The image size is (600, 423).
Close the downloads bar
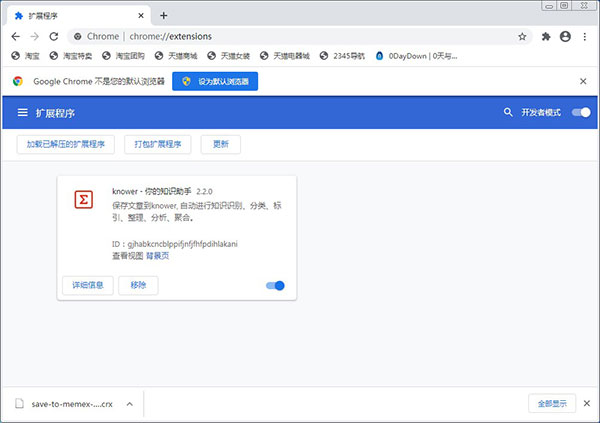point(587,403)
